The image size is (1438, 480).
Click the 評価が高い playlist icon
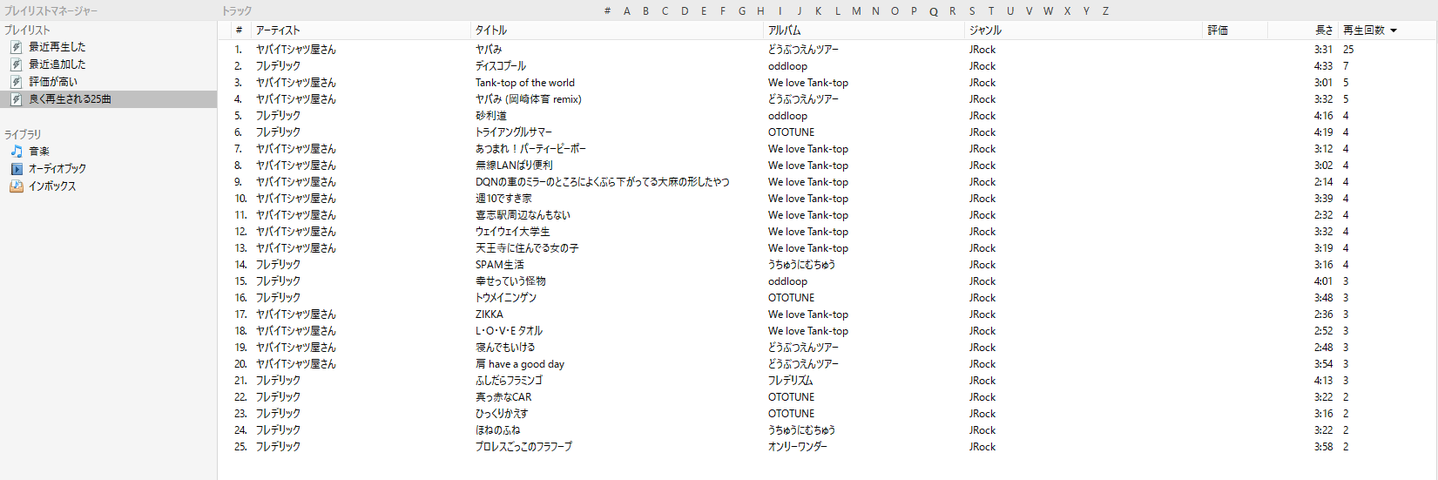(15, 81)
